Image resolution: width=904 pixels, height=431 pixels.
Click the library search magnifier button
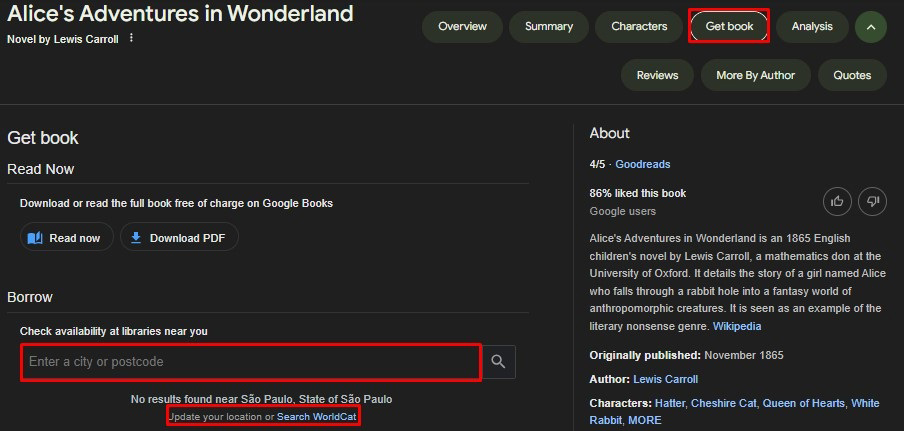[499, 362]
